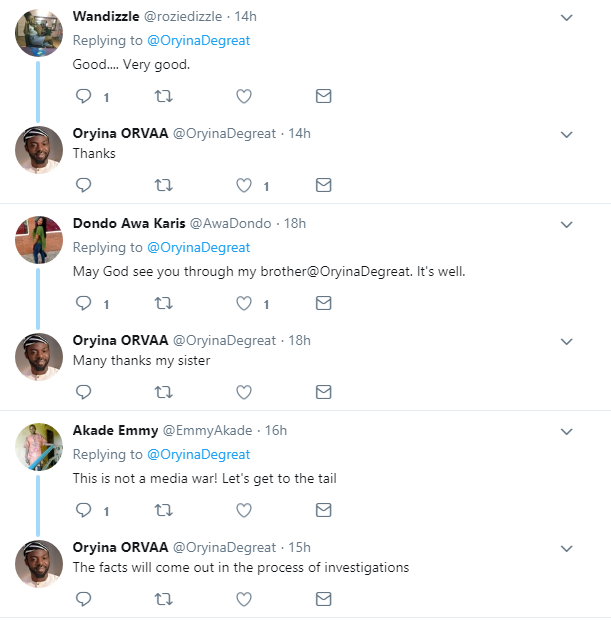Retweet Dondo Awa Karis's tweet

pos(164,303)
